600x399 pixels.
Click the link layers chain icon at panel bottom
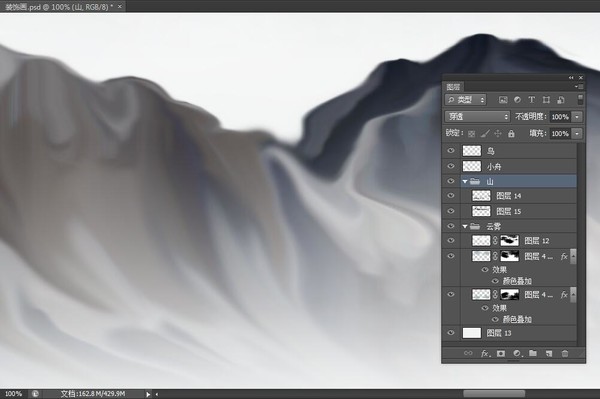[x=468, y=353]
